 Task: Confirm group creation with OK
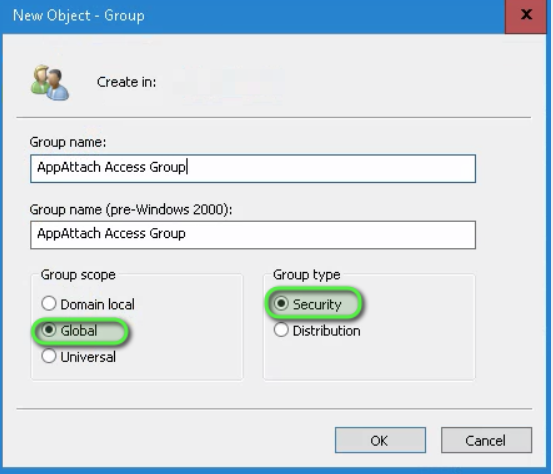[380, 440]
